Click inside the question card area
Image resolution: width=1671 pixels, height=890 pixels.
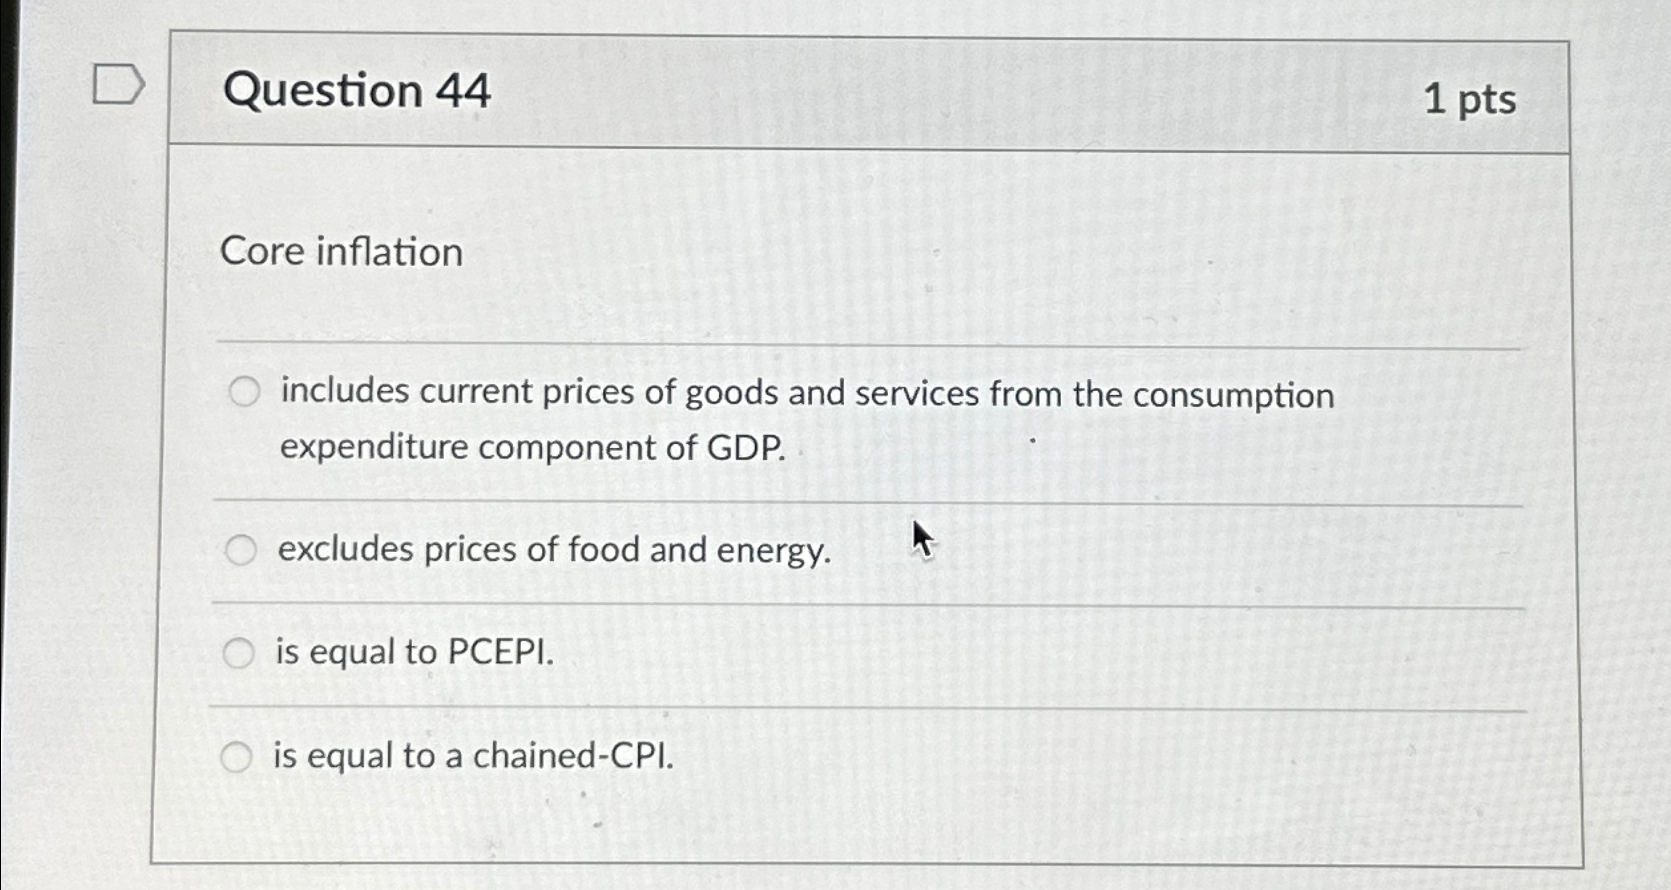tap(870, 450)
